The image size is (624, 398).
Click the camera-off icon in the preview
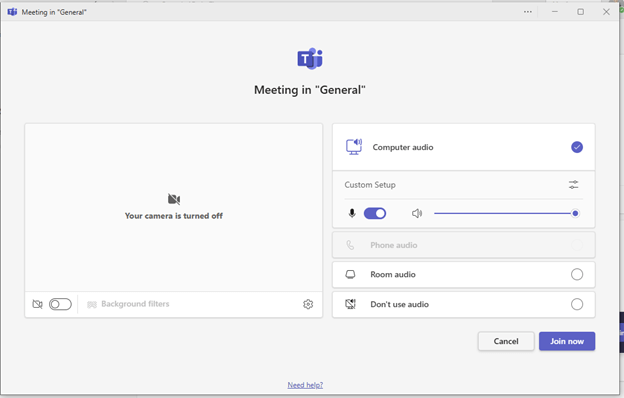coord(174,199)
